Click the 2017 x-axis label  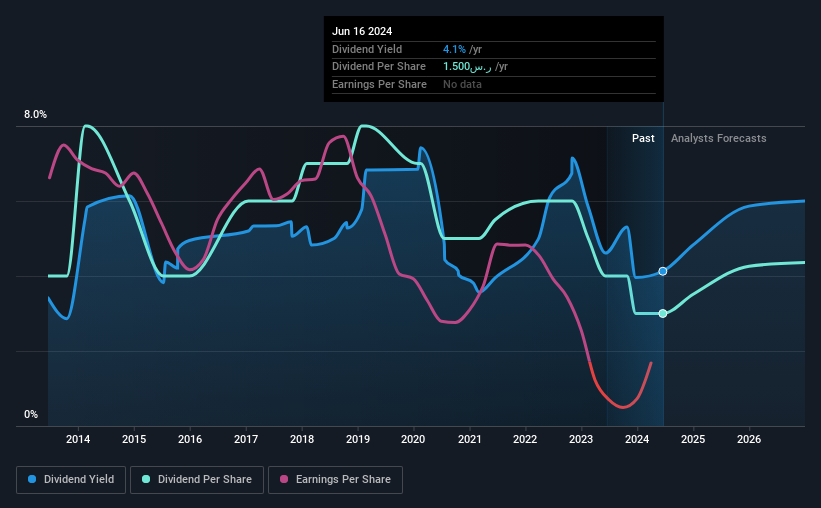(x=246, y=439)
